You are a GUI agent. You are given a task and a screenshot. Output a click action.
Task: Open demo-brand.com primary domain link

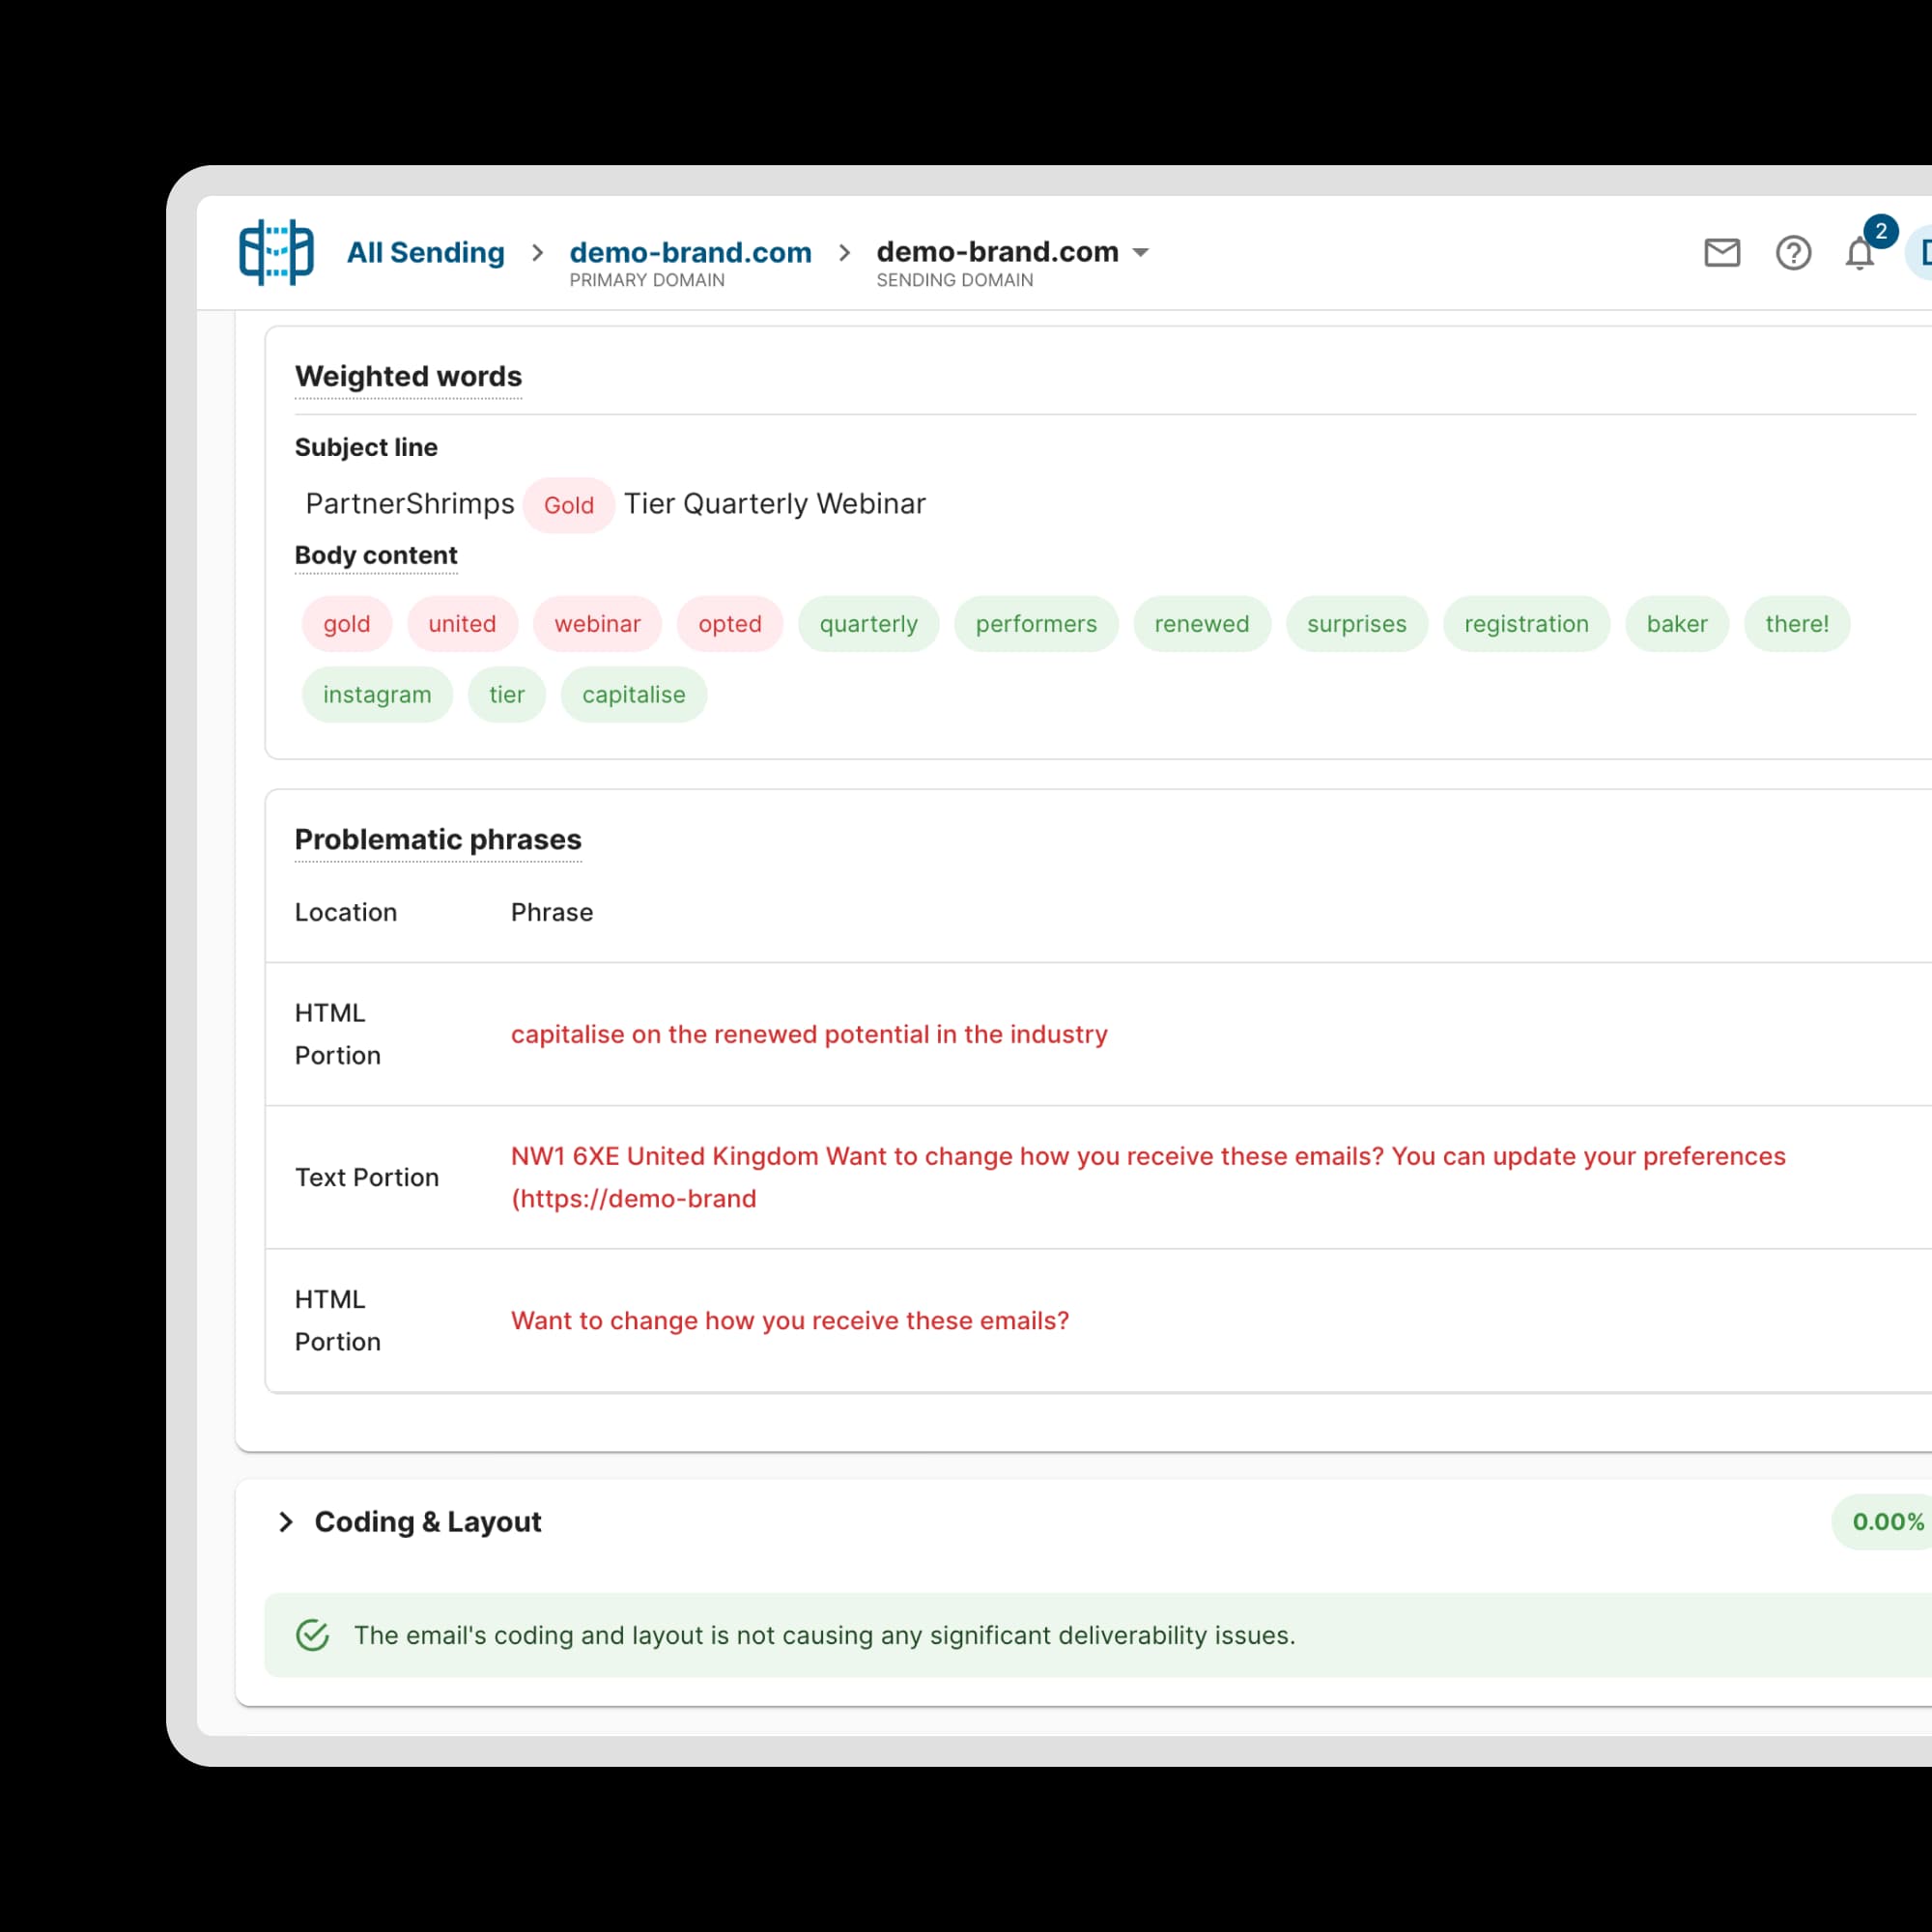(x=690, y=253)
